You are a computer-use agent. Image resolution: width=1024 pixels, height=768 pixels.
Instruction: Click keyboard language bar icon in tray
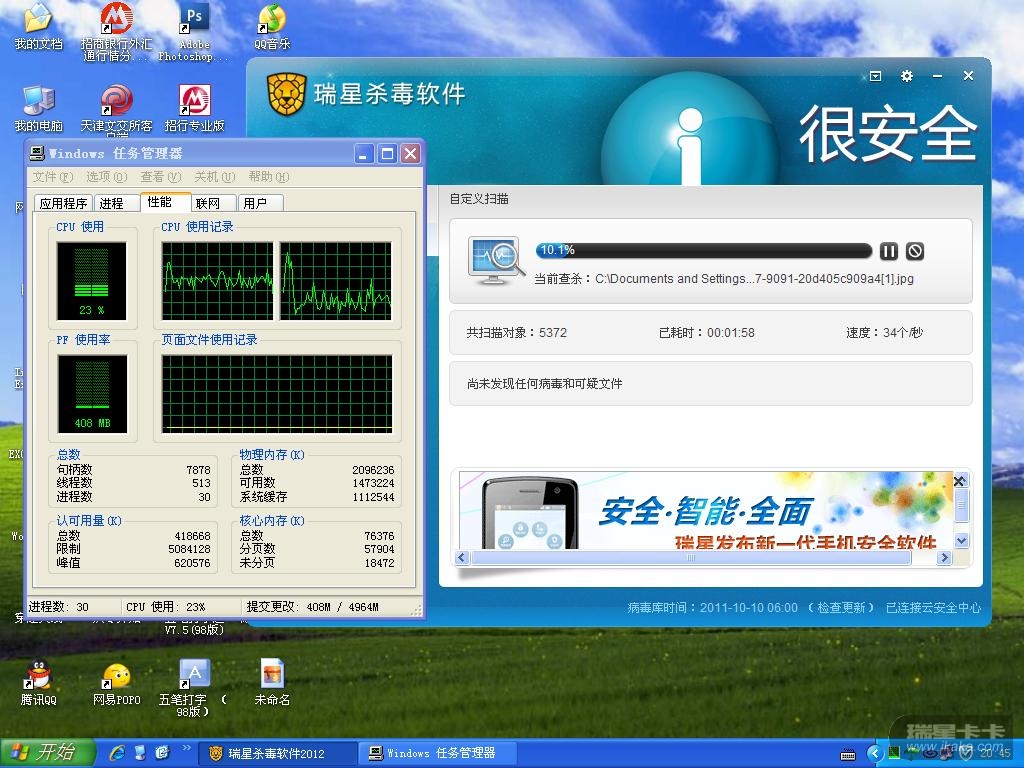(x=848, y=755)
